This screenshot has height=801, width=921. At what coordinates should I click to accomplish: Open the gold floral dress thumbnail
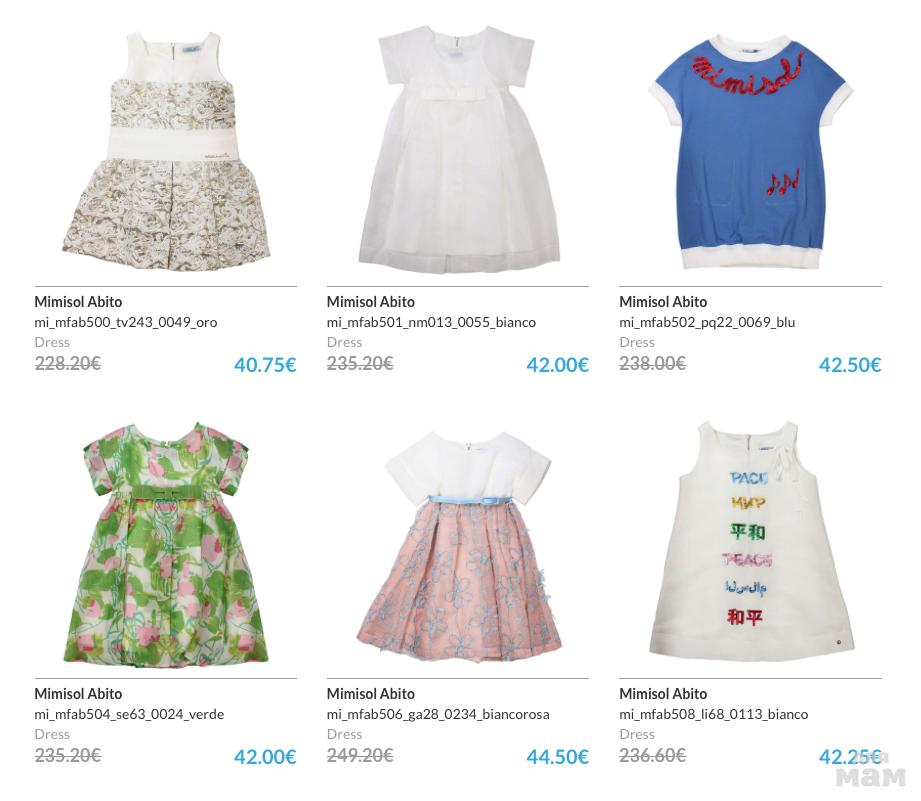[166, 152]
